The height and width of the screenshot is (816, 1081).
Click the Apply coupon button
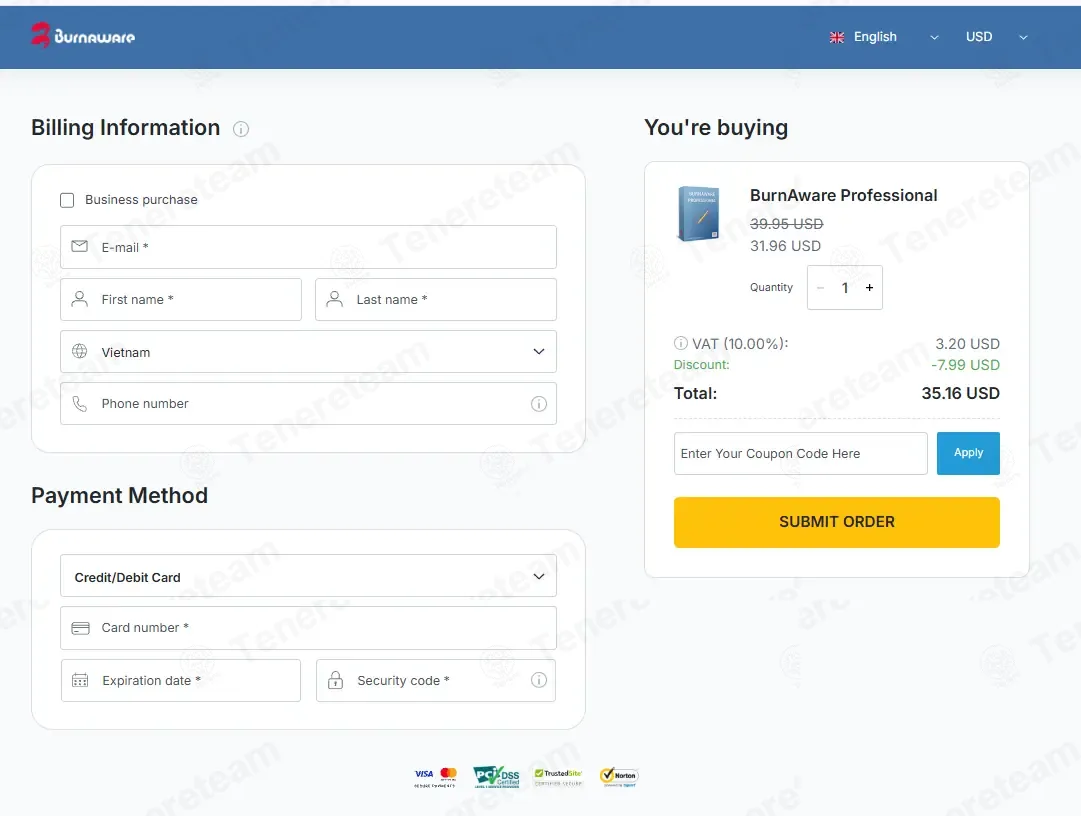968,453
